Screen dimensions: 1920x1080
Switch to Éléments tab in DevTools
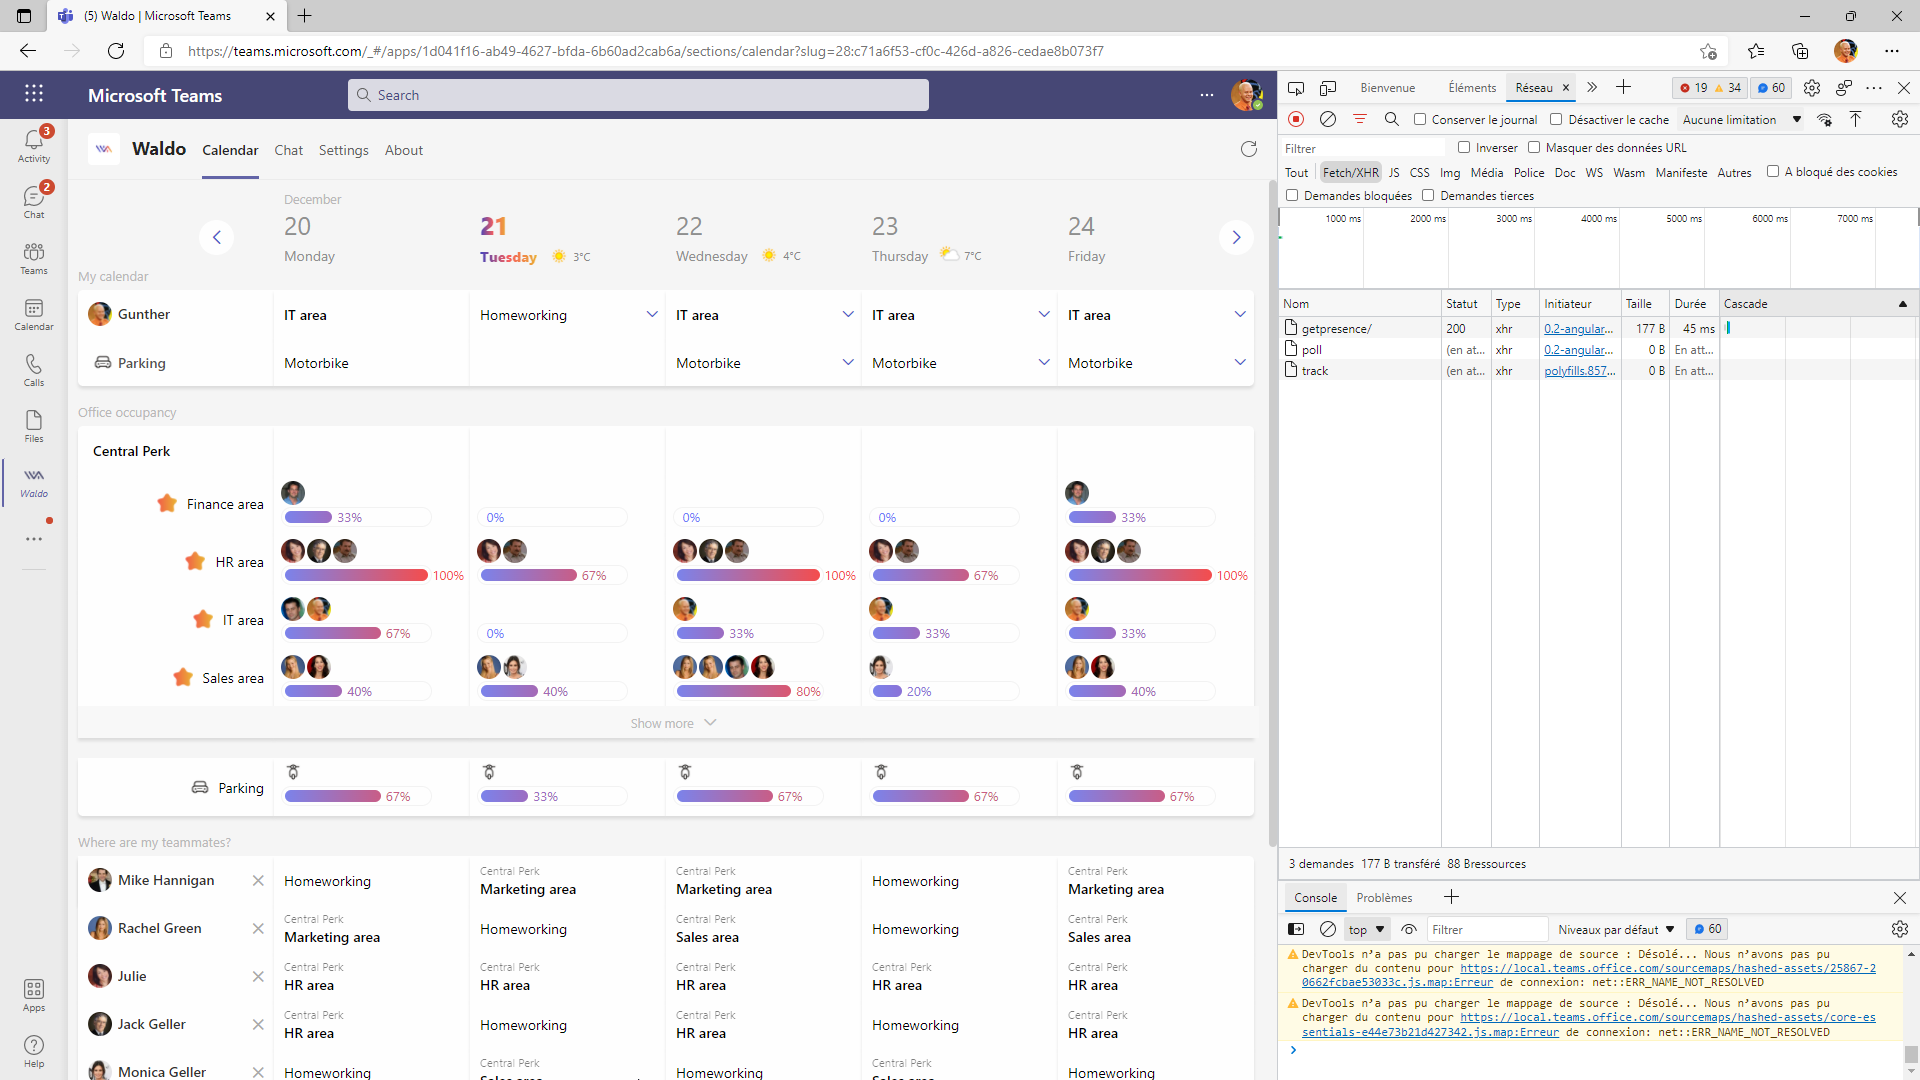(1472, 88)
